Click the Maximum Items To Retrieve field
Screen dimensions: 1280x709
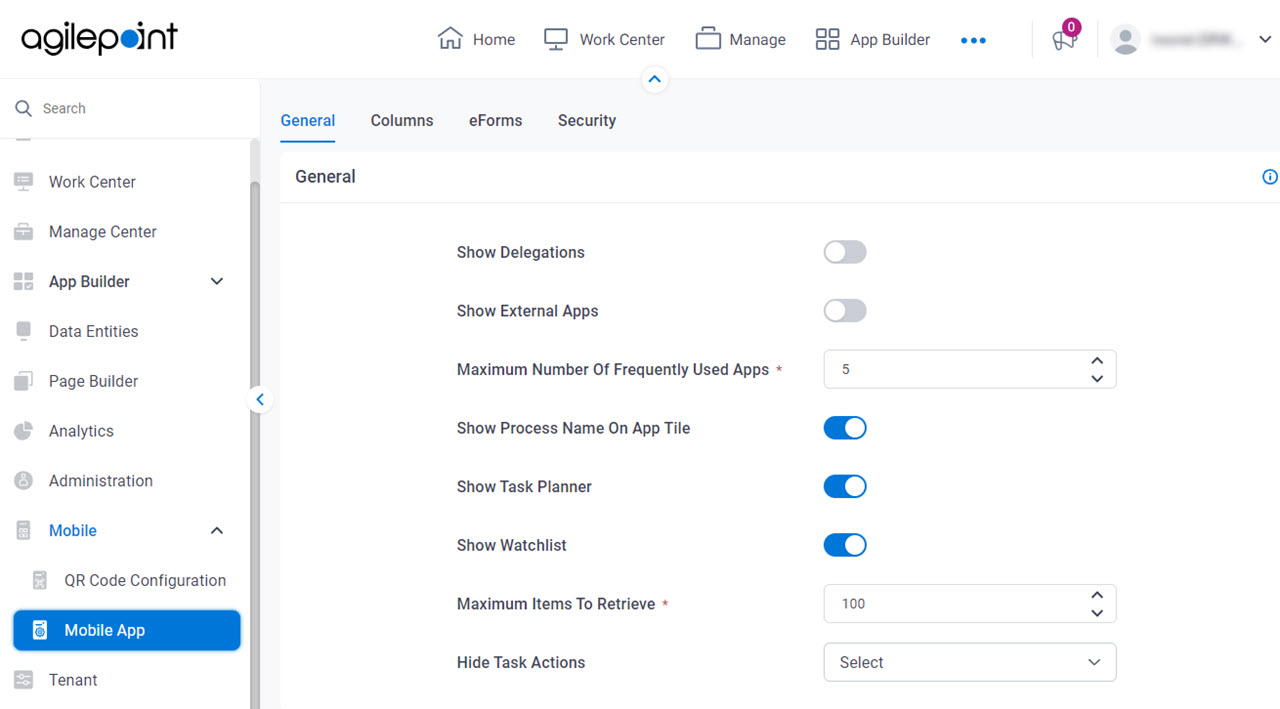pos(970,604)
